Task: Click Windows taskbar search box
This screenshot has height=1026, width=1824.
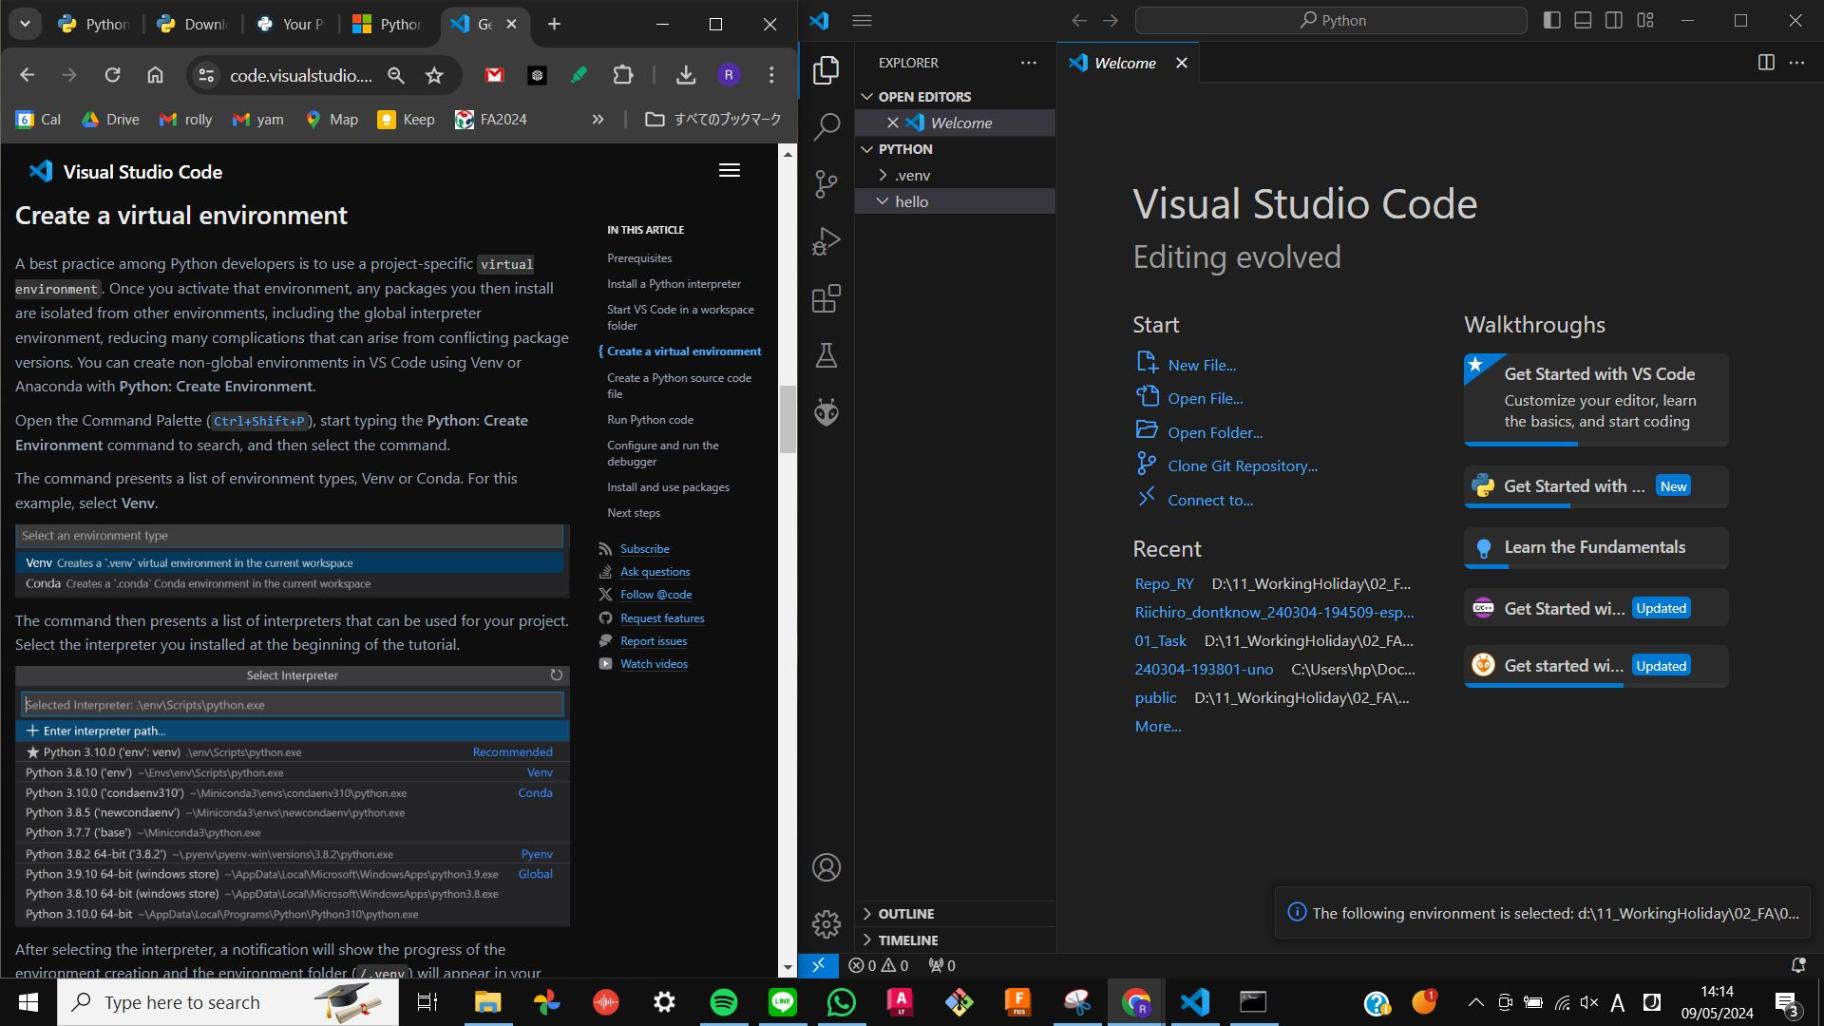Action: [x=228, y=1002]
